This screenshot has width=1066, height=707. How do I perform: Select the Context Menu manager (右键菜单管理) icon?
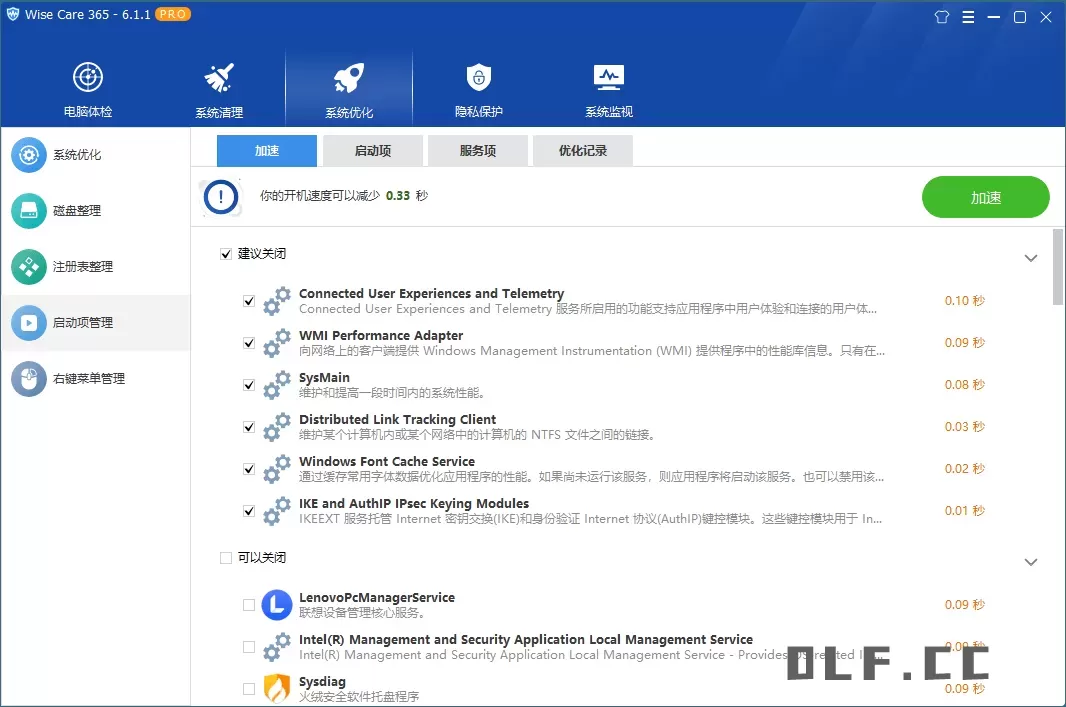(x=29, y=379)
